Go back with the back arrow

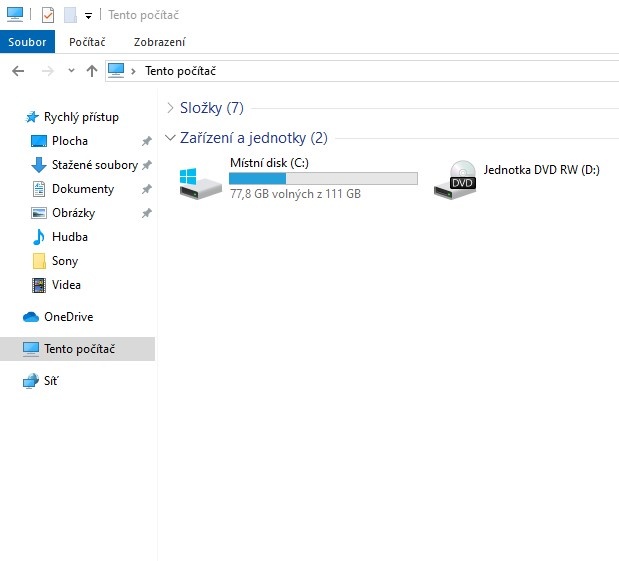click(18, 71)
